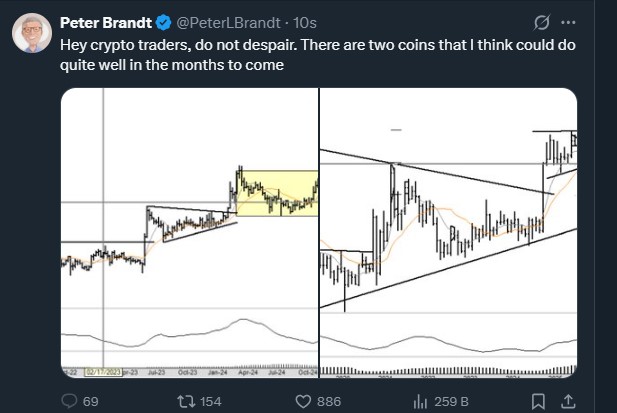Open the left chart image

point(189,231)
